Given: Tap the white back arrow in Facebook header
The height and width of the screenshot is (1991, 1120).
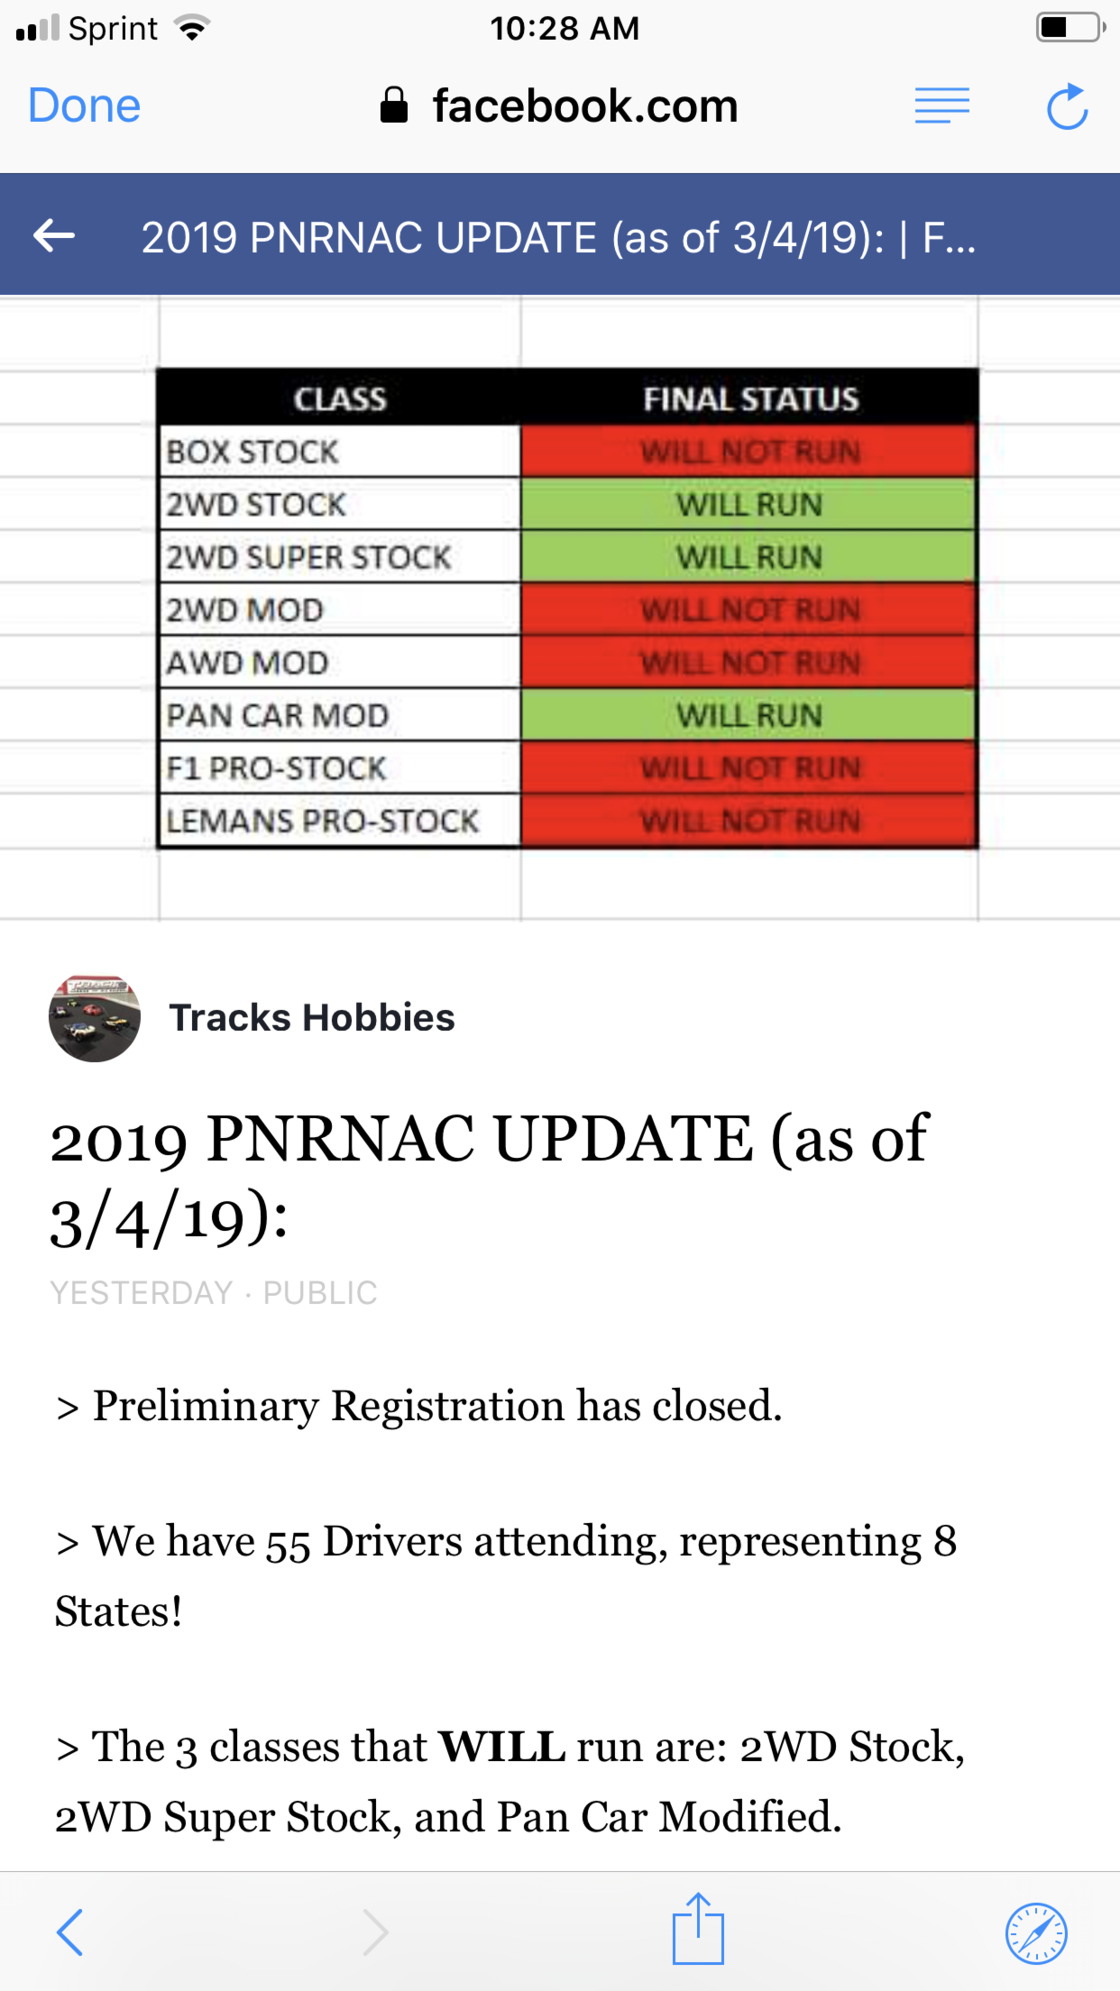Looking at the screenshot, I should click(x=54, y=236).
